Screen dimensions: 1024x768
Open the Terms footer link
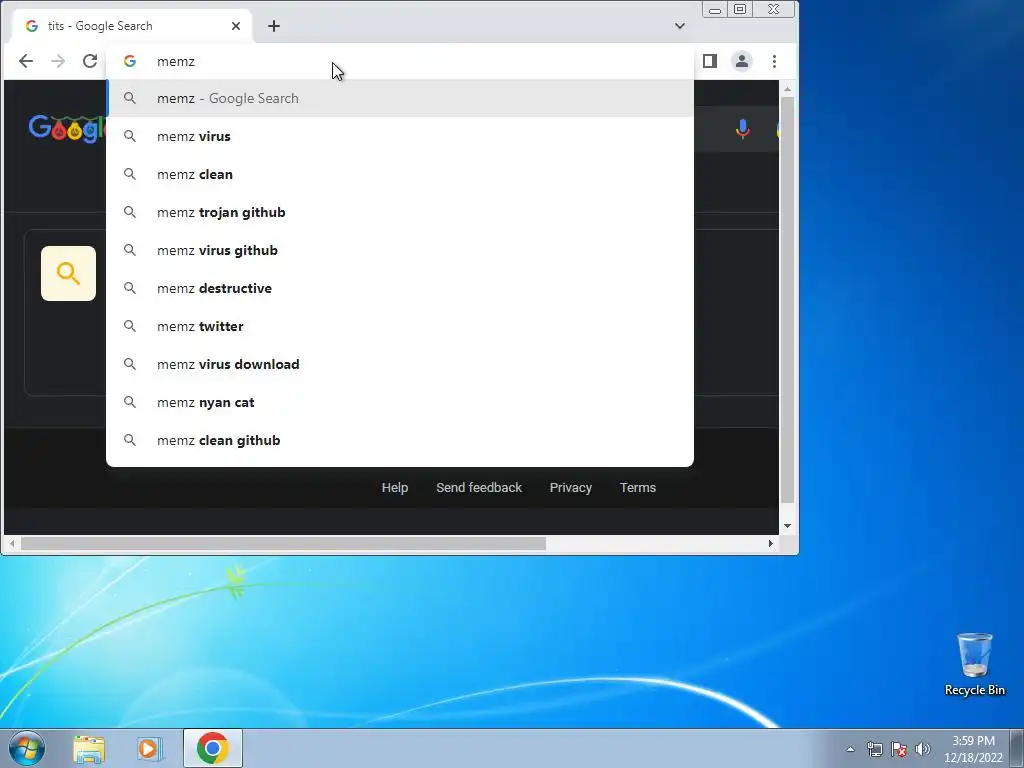(x=637, y=487)
